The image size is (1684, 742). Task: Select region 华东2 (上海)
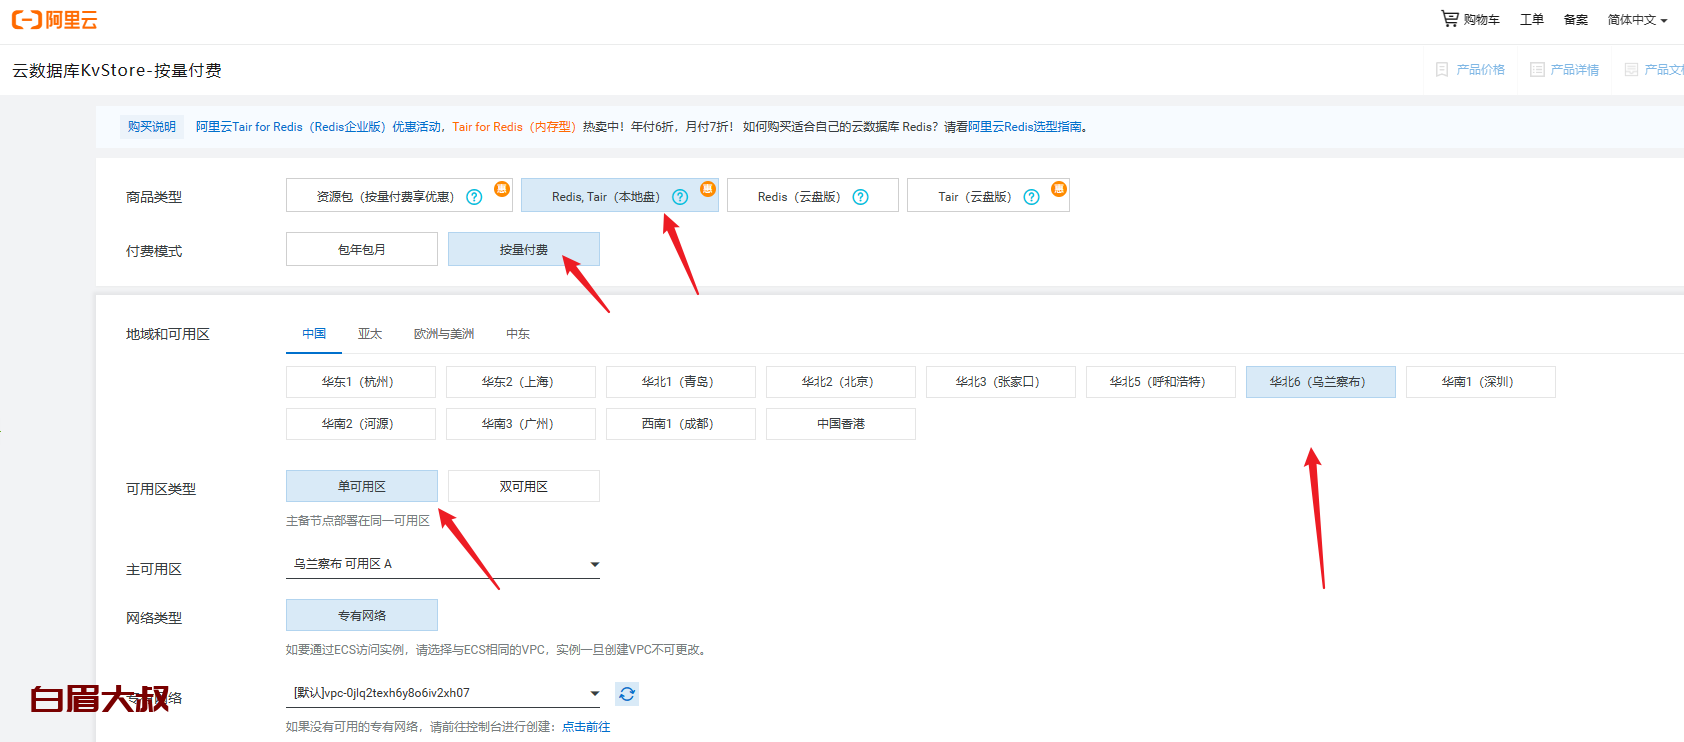pyautogui.click(x=521, y=382)
